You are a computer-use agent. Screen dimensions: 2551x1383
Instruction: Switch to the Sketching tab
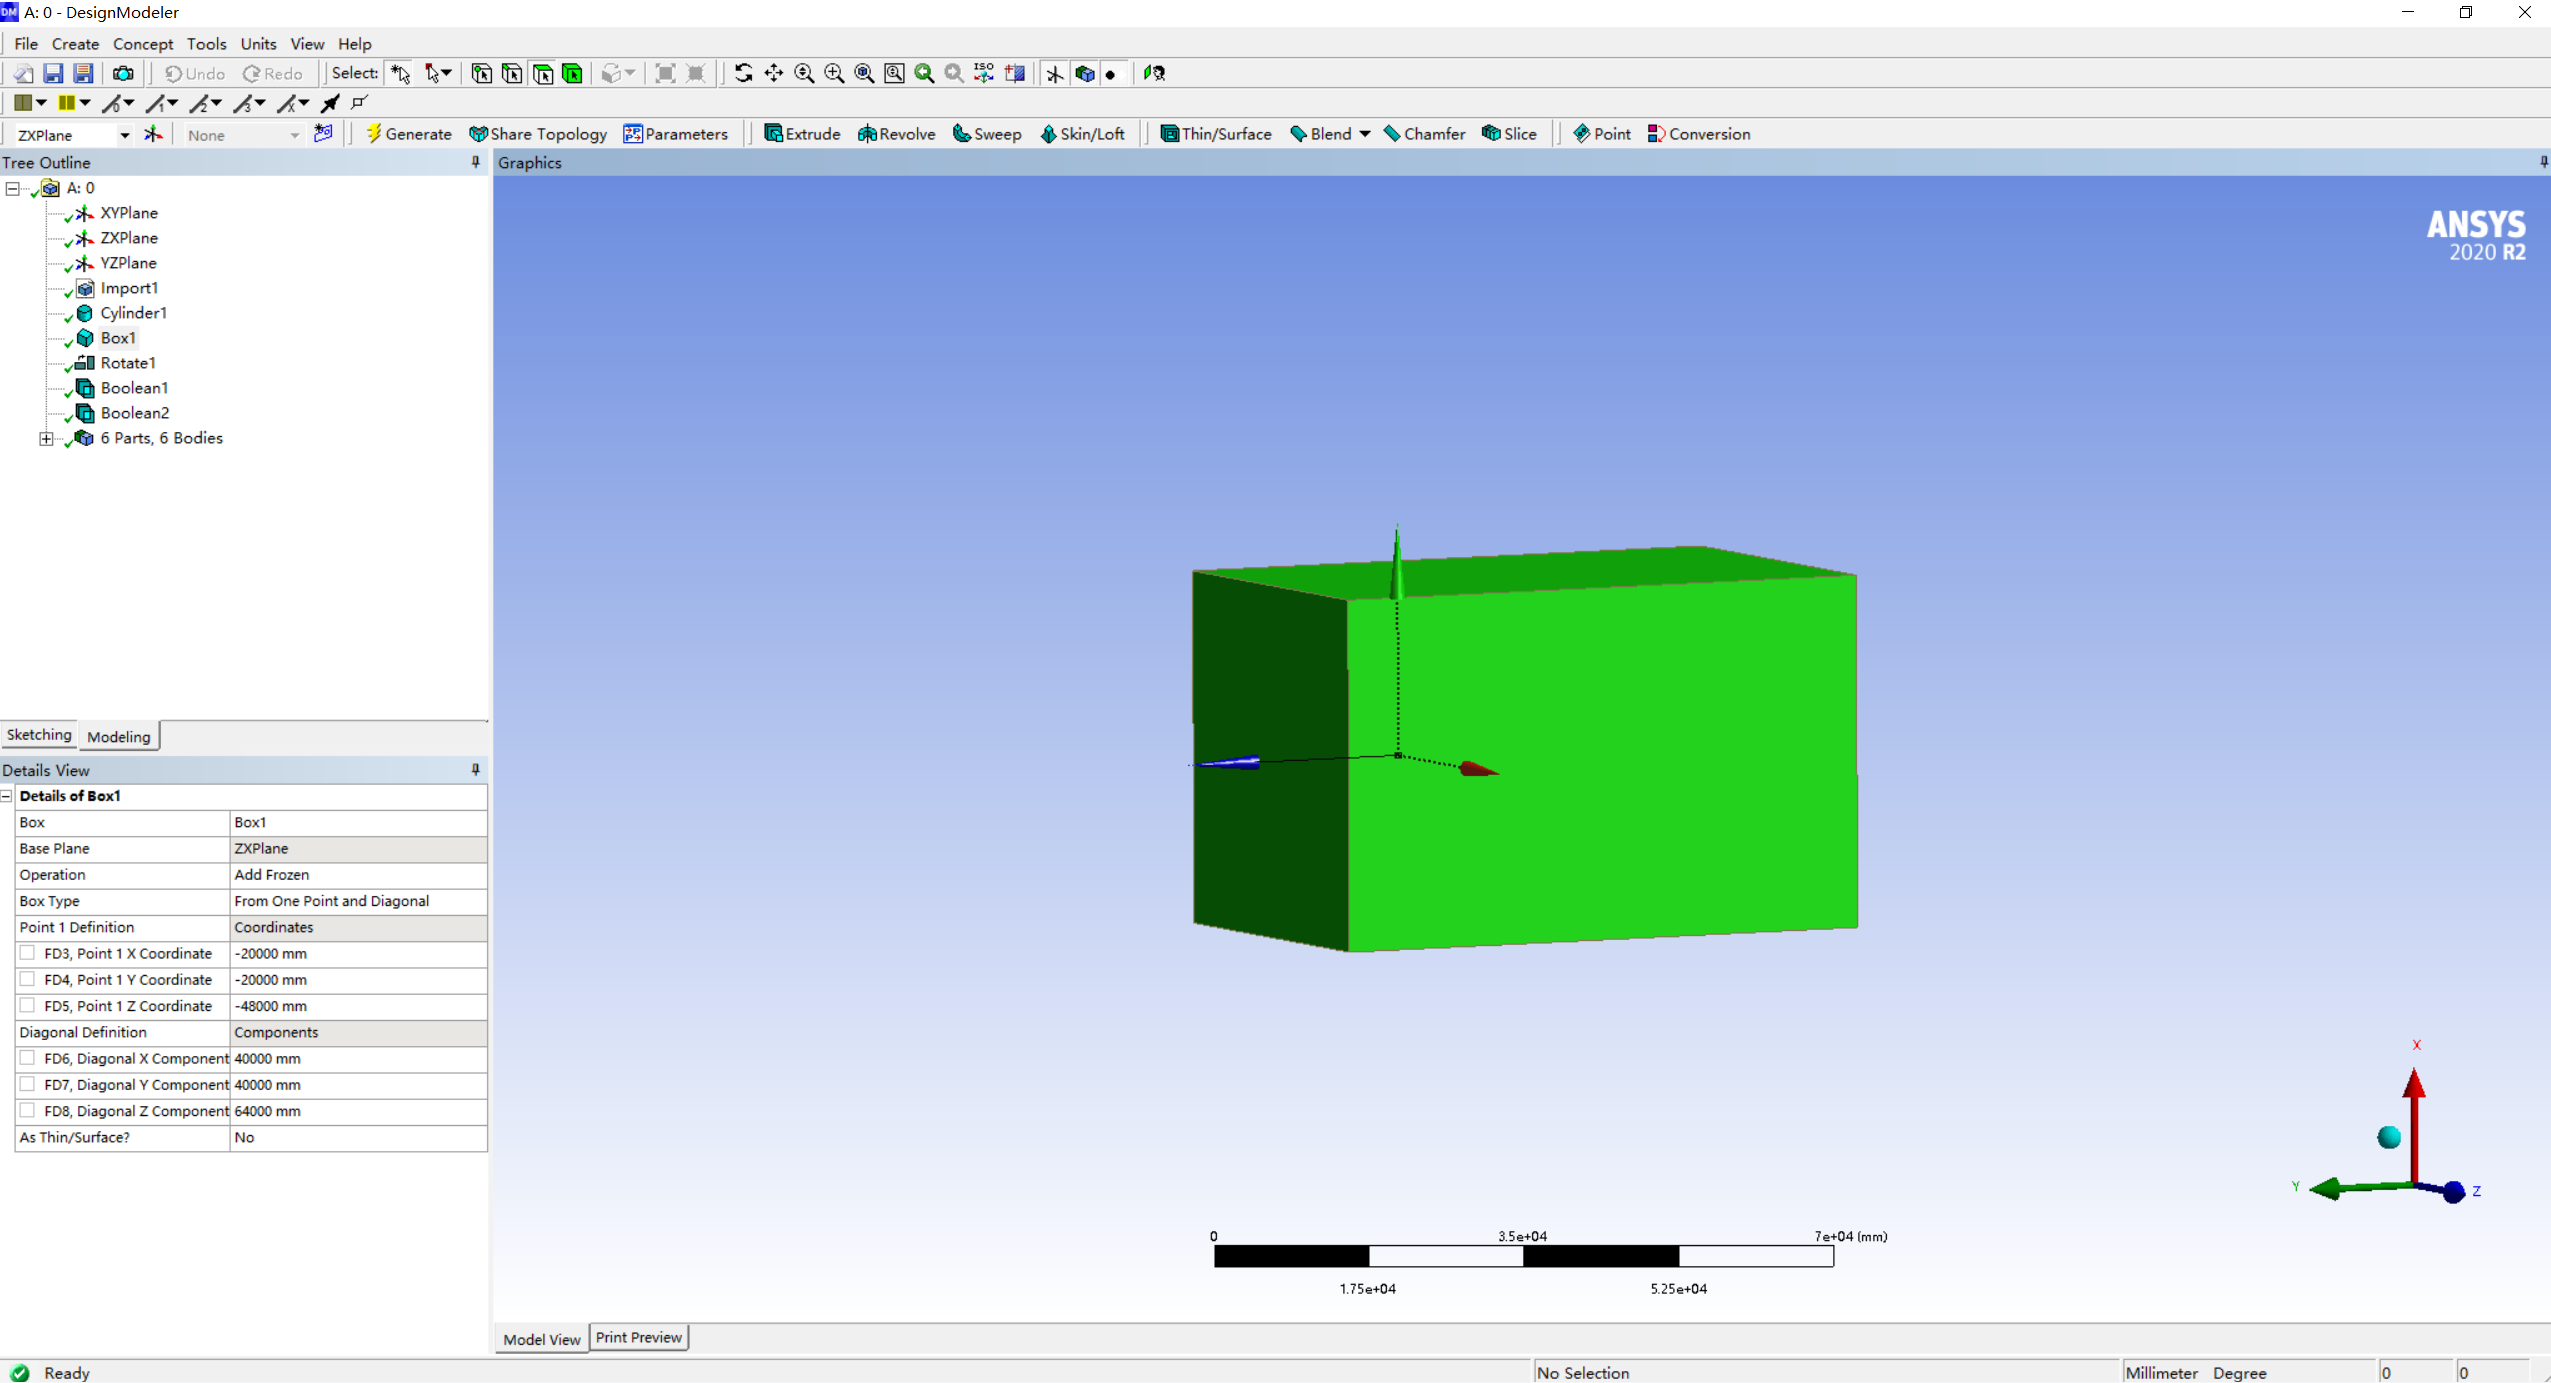pos(39,735)
